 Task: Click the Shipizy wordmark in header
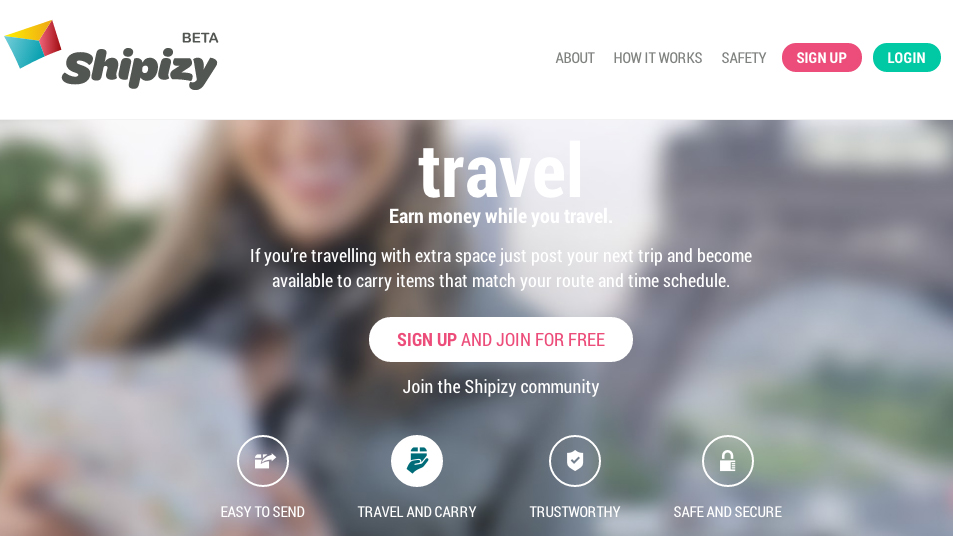click(139, 69)
